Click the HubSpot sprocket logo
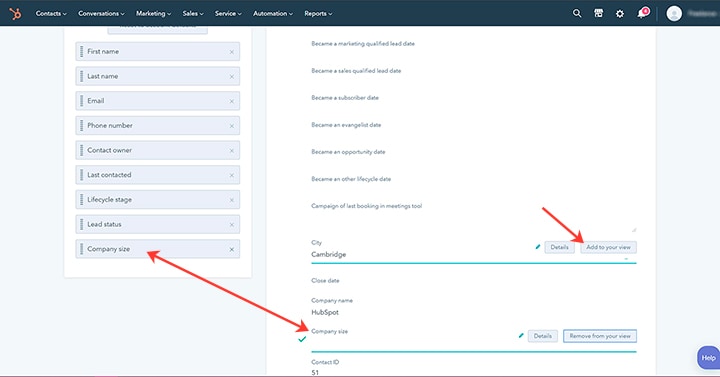Screen dimensions: 720x377 pos(15,14)
